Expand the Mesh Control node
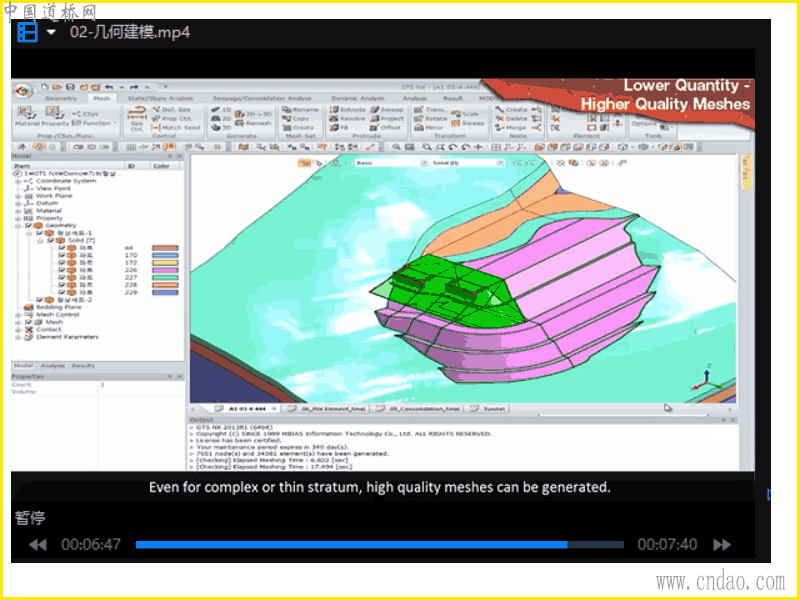Viewport: 800px width, 600px height. pyautogui.click(x=18, y=315)
